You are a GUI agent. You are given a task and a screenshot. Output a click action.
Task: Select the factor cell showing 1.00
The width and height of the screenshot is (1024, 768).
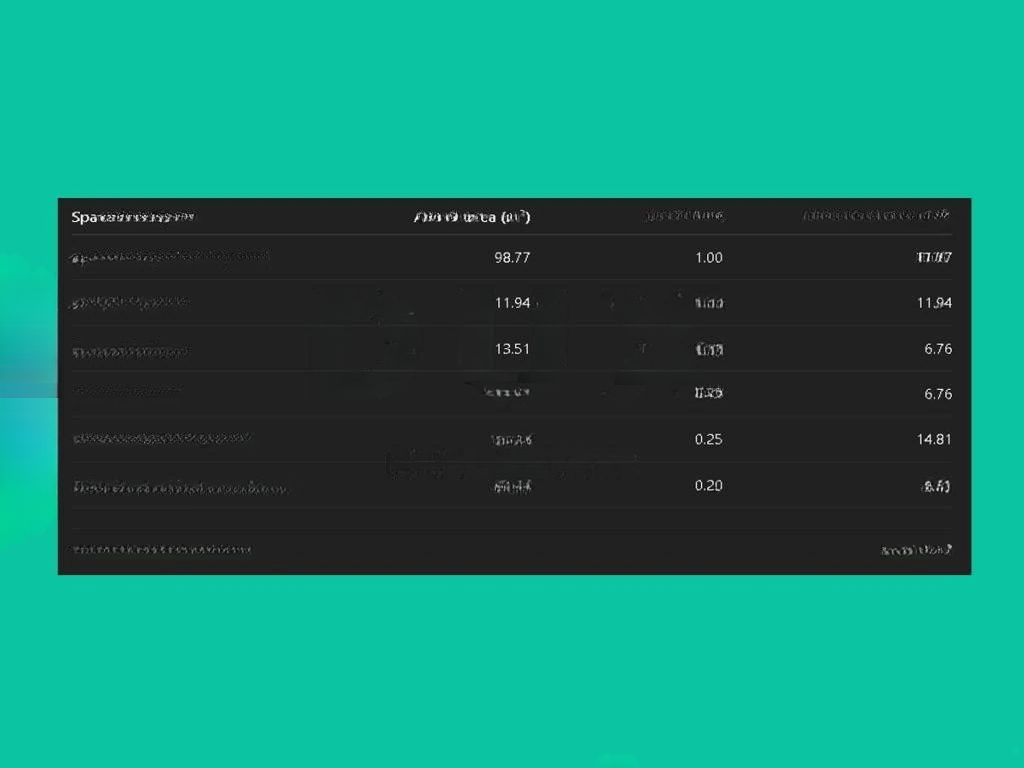point(709,257)
